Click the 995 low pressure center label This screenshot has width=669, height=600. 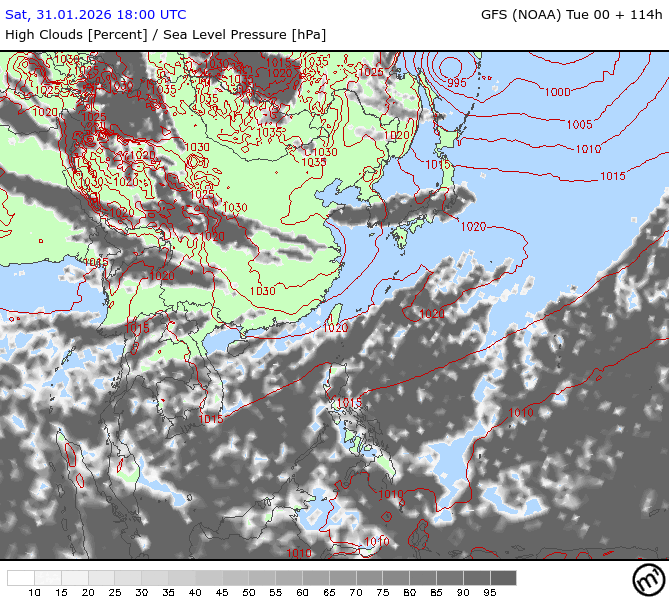[x=457, y=83]
